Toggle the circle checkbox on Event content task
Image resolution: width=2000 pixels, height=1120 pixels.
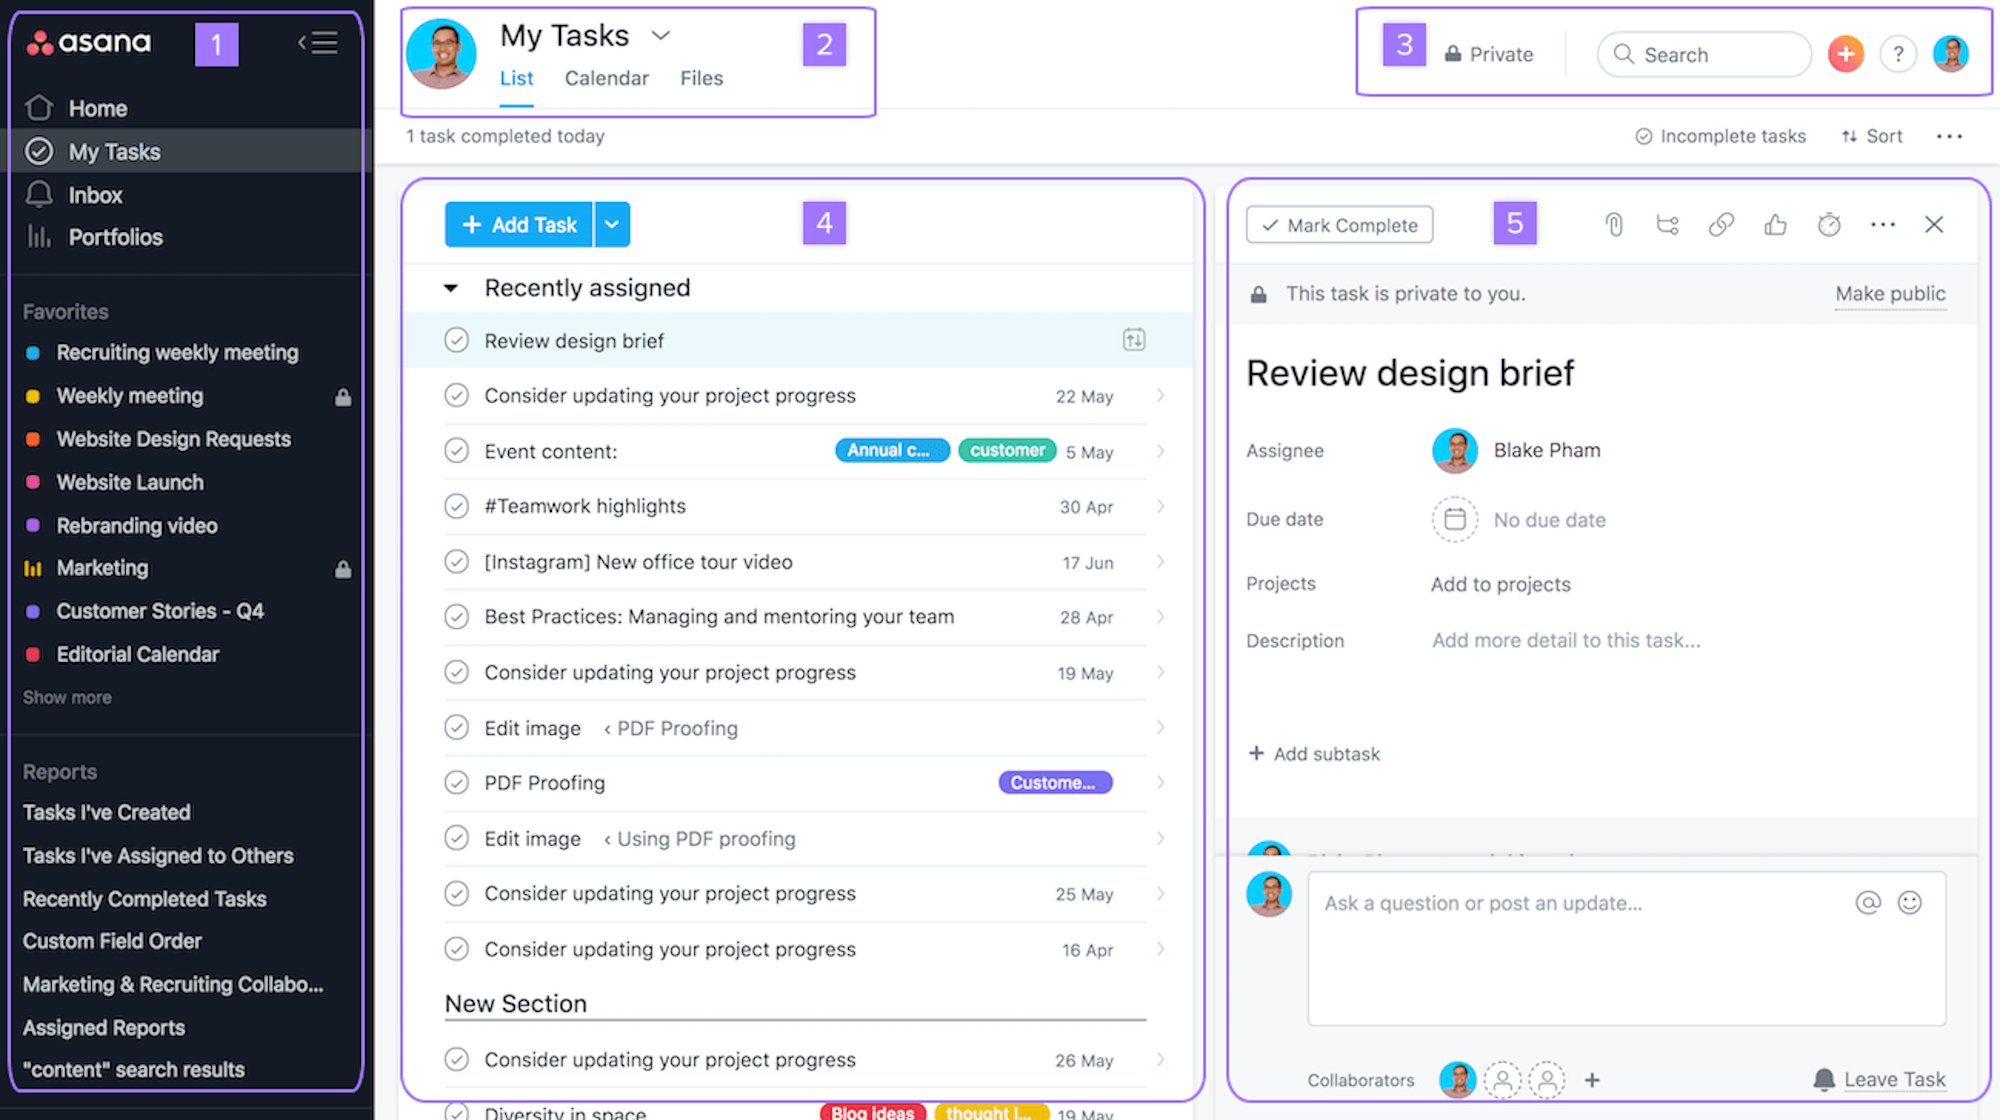click(456, 451)
